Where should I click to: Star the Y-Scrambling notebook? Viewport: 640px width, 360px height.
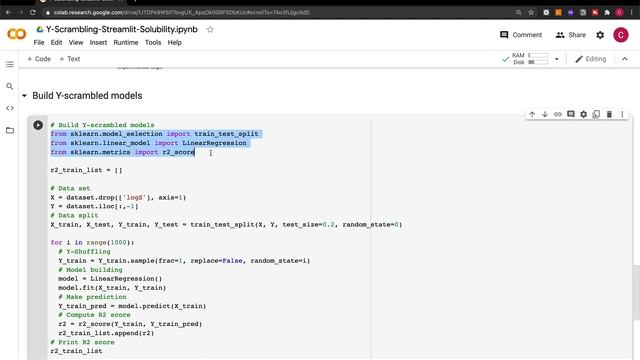click(x=210, y=29)
